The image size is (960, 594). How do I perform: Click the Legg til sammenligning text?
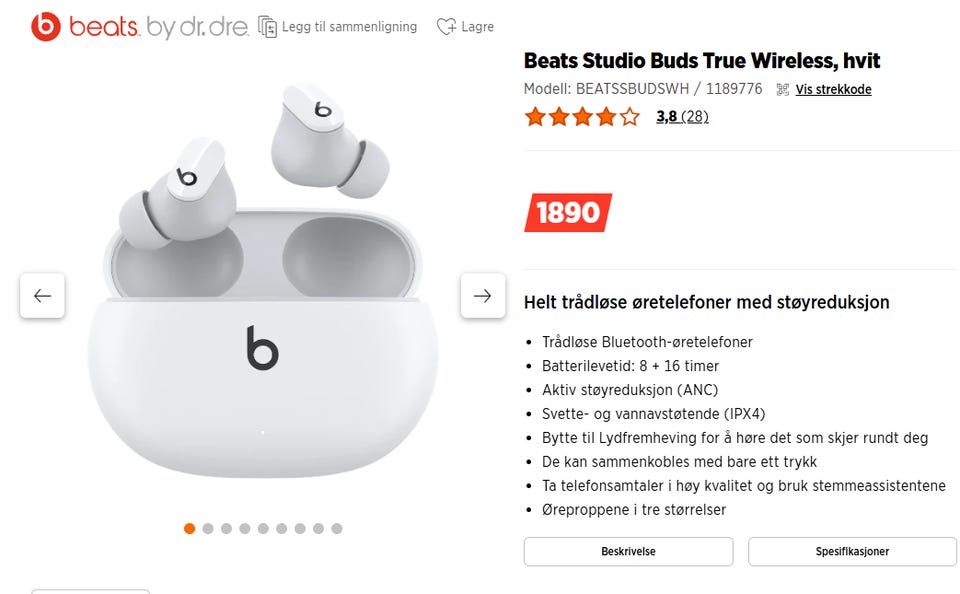pyautogui.click(x=349, y=27)
